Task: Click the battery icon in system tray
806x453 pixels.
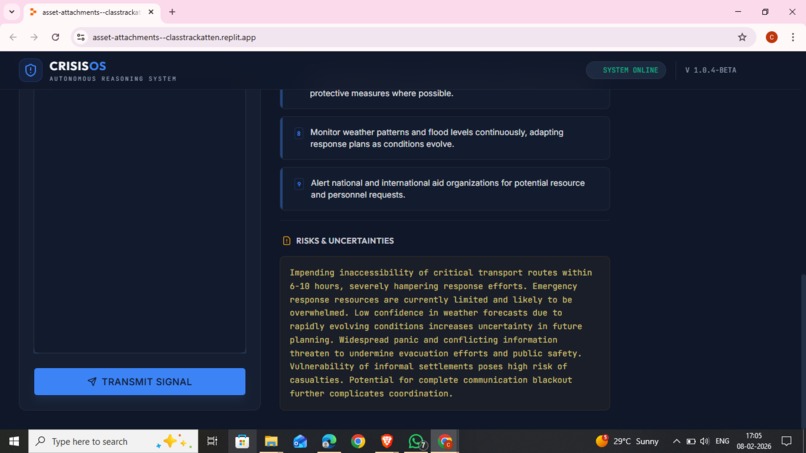Action: coord(691,441)
